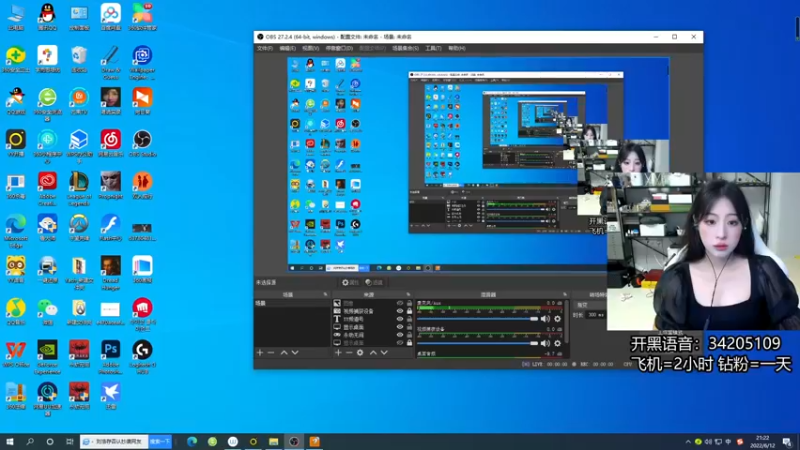The width and height of the screenshot is (800, 450).
Task: Move the scene down in the Scenes panel
Action: click(295, 353)
